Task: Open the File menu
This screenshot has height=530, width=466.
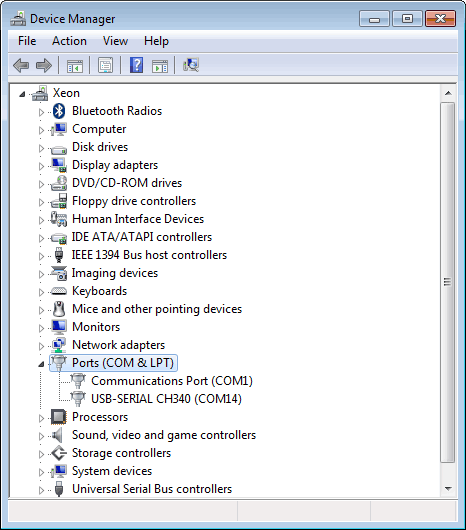Action: [x=27, y=41]
